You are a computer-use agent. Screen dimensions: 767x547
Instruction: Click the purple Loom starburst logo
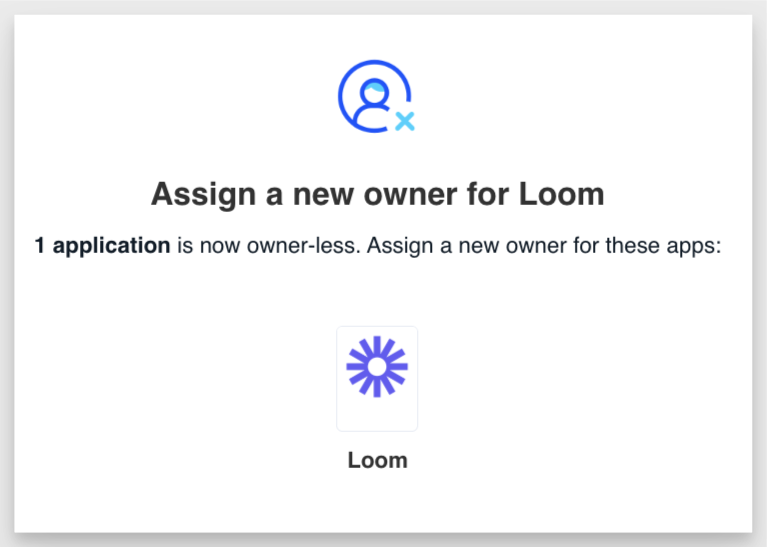(377, 366)
